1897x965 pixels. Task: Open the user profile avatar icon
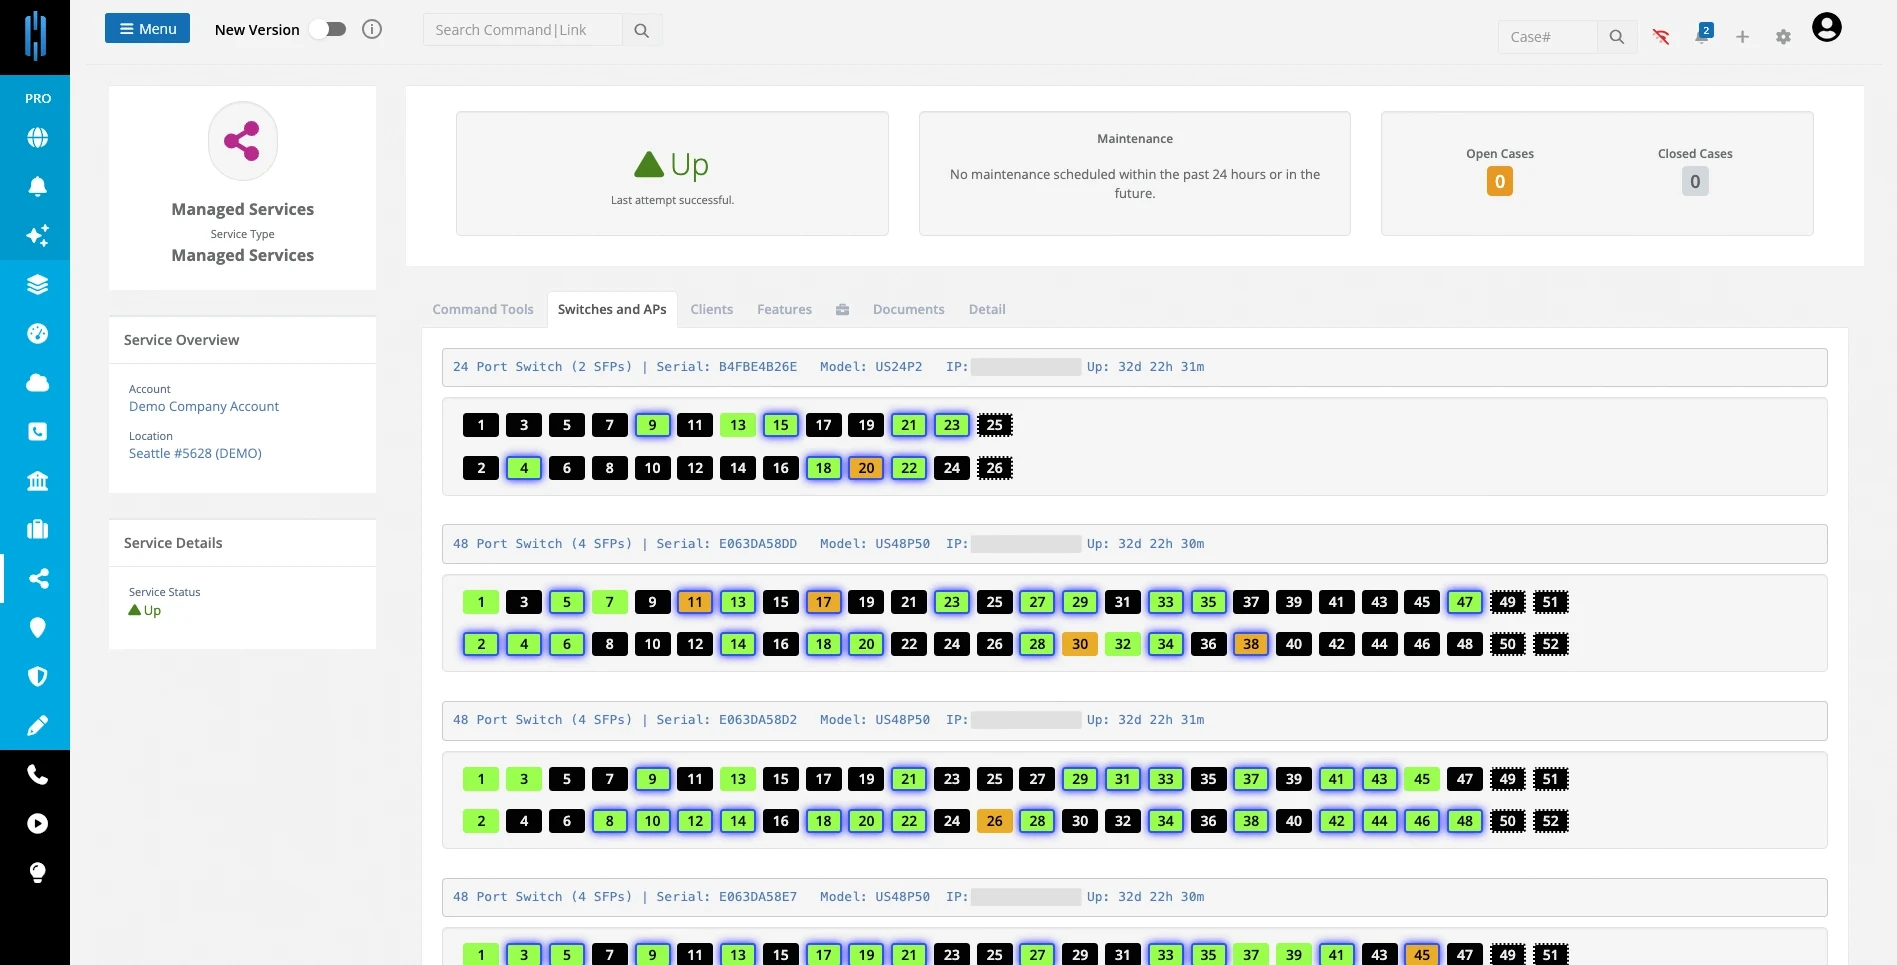pyautogui.click(x=1826, y=28)
